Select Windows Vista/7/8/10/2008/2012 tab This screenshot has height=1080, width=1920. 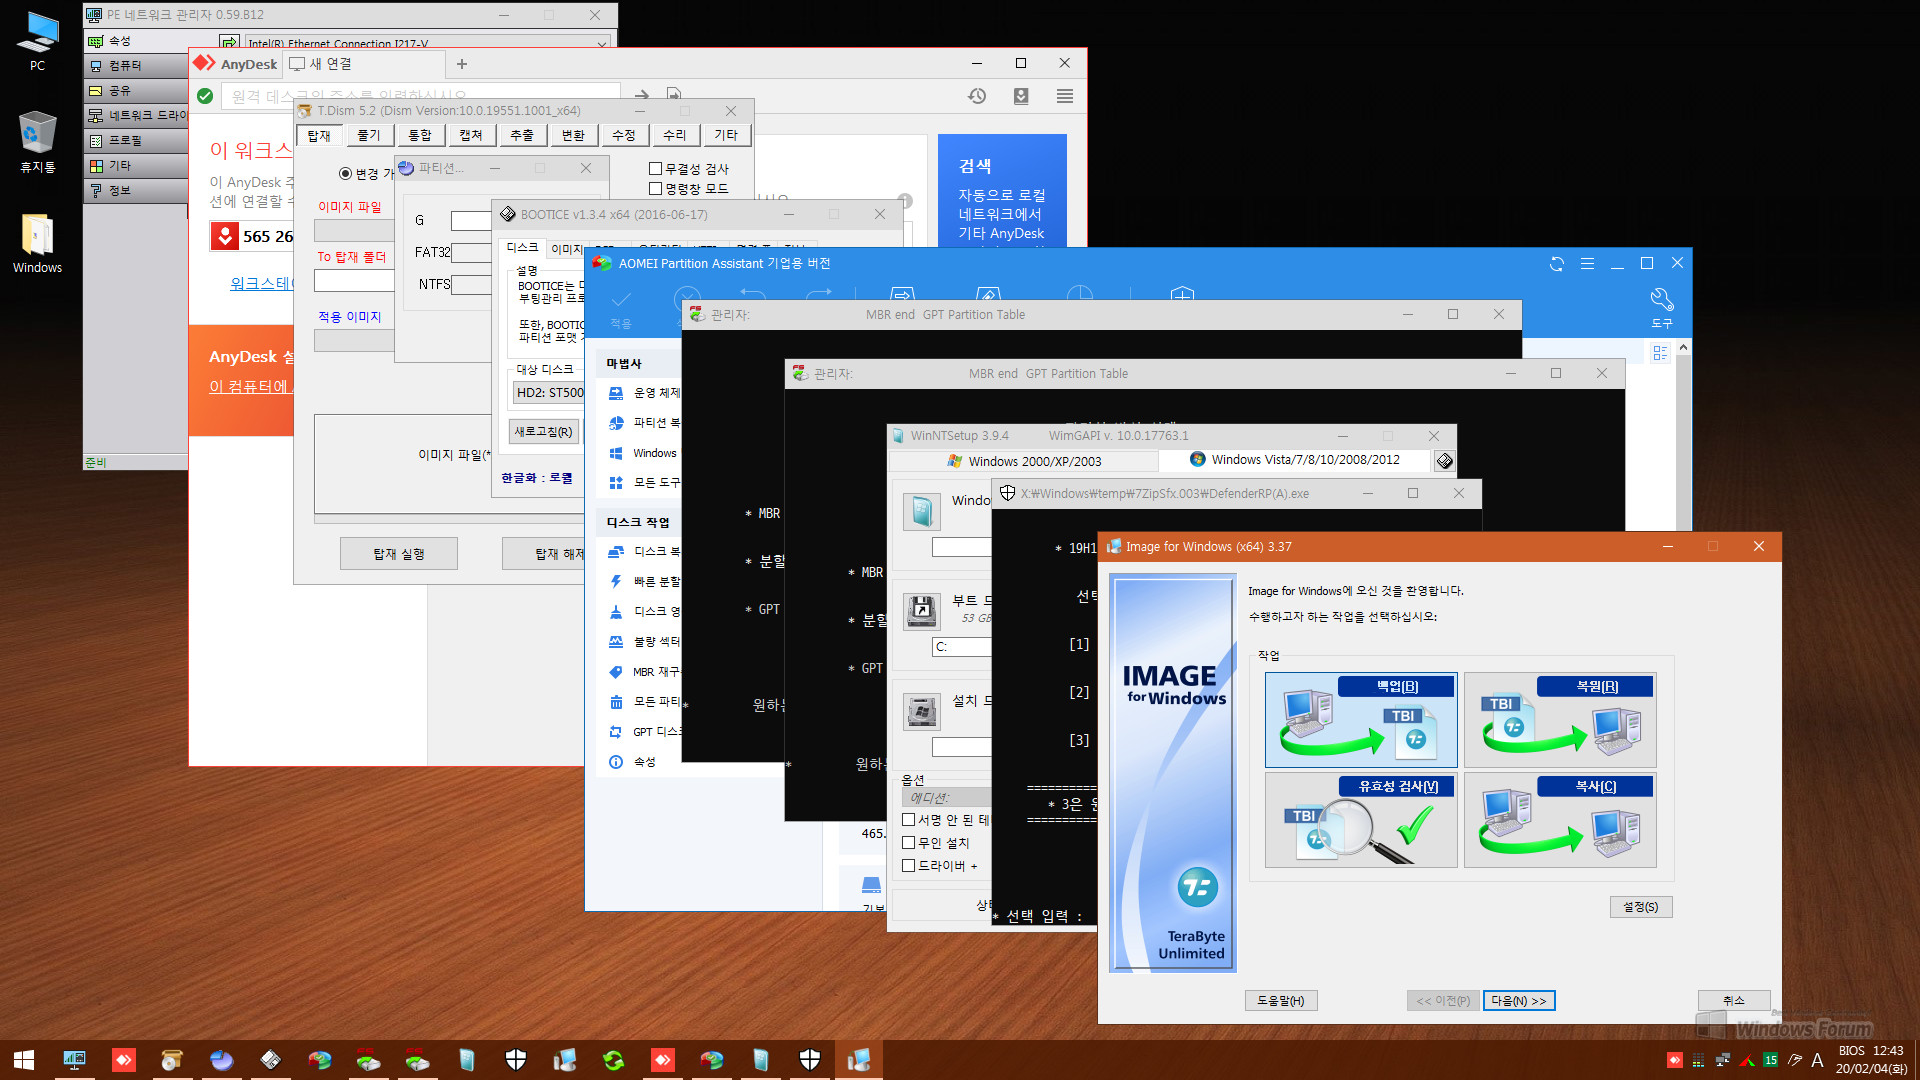[1295, 460]
